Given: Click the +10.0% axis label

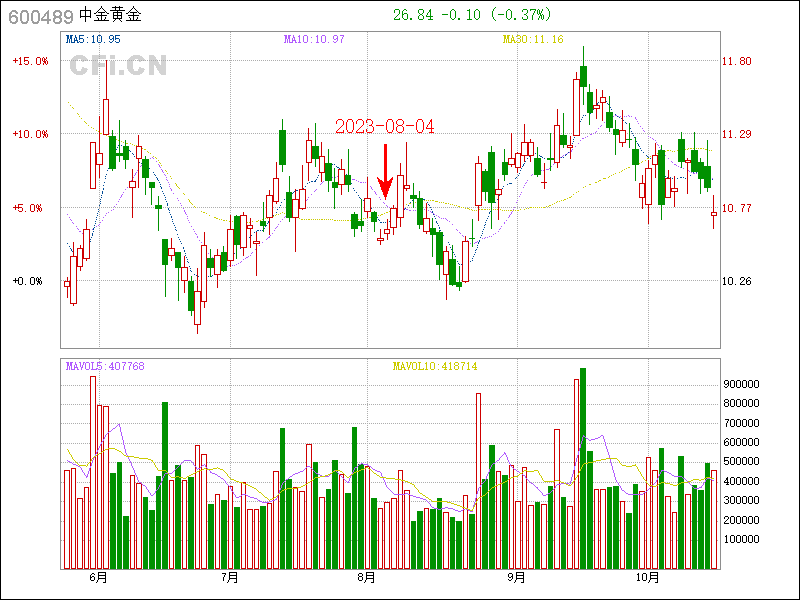Looking at the screenshot, I should [30, 134].
